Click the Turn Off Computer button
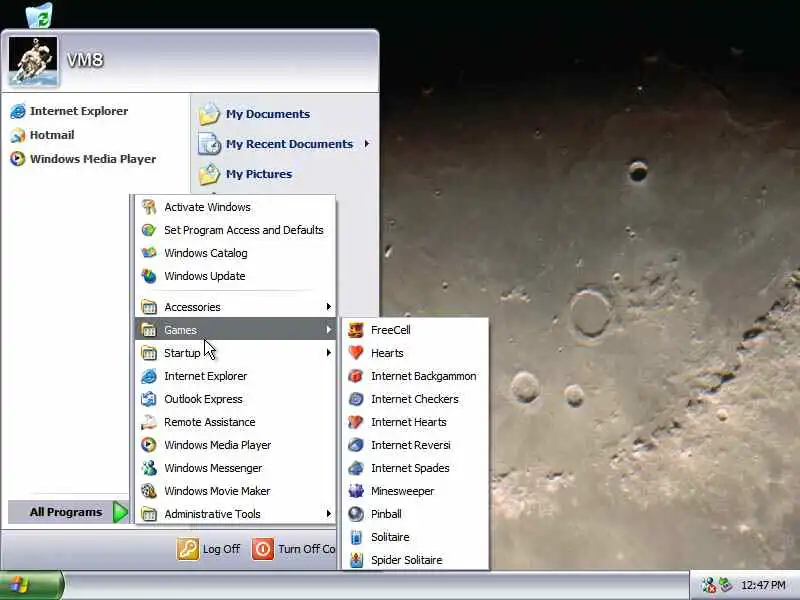The height and width of the screenshot is (600, 800). (294, 549)
